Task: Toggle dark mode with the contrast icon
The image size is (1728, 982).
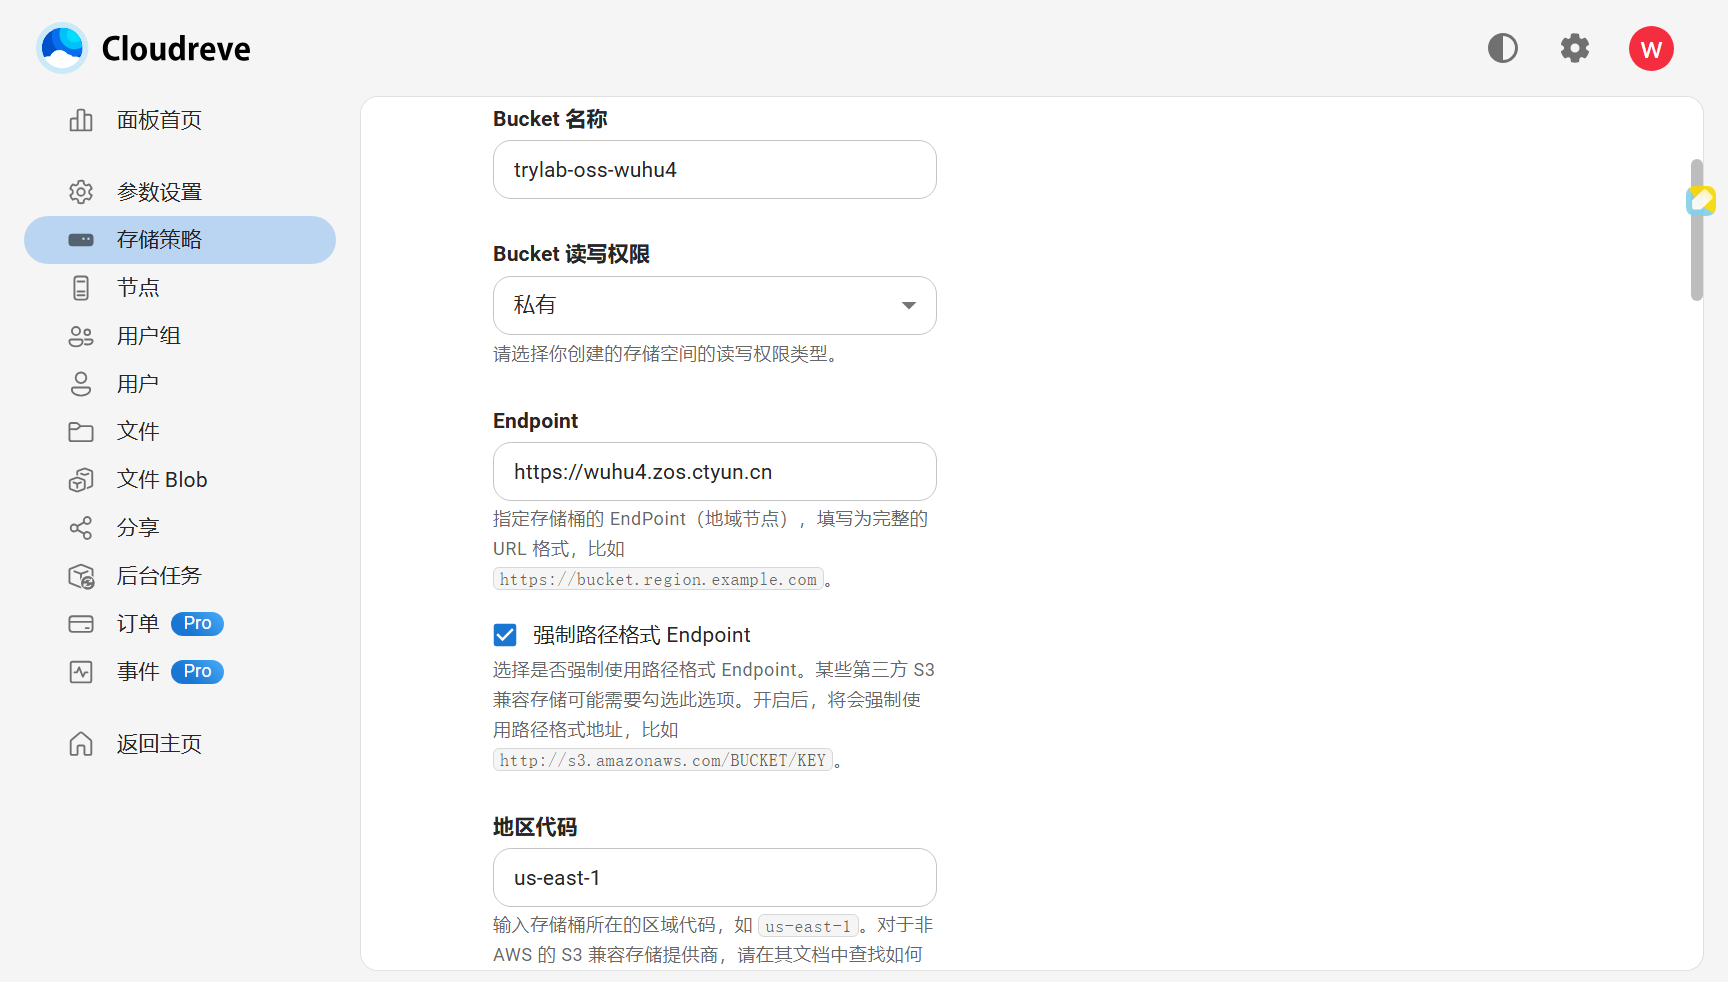Action: (1502, 48)
